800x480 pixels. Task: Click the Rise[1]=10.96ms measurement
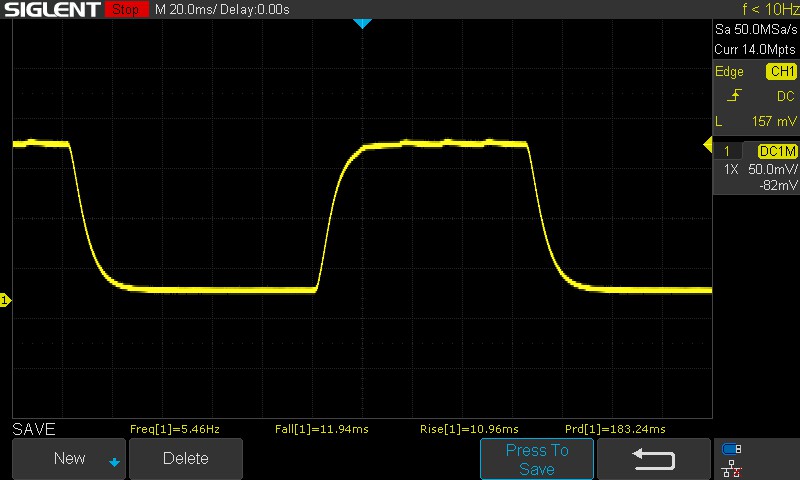pos(469,429)
